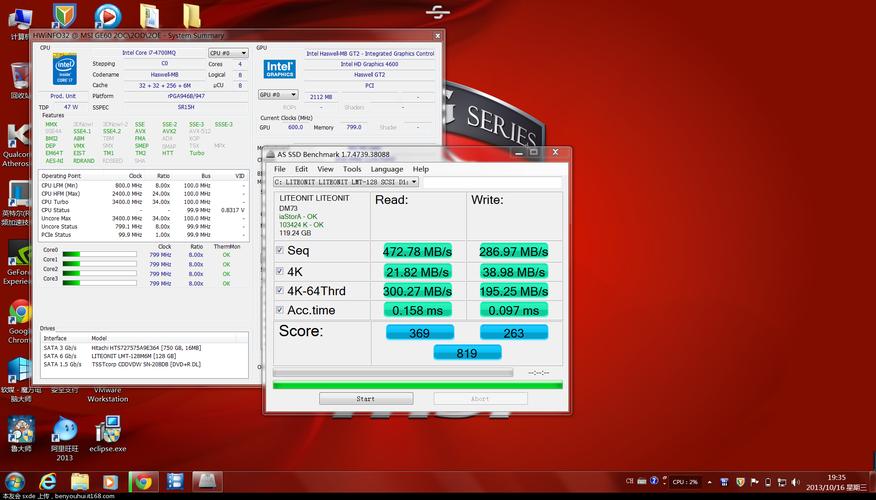Open the Windows Start menu orb
Screen dimensions: 876x500
coord(15,482)
